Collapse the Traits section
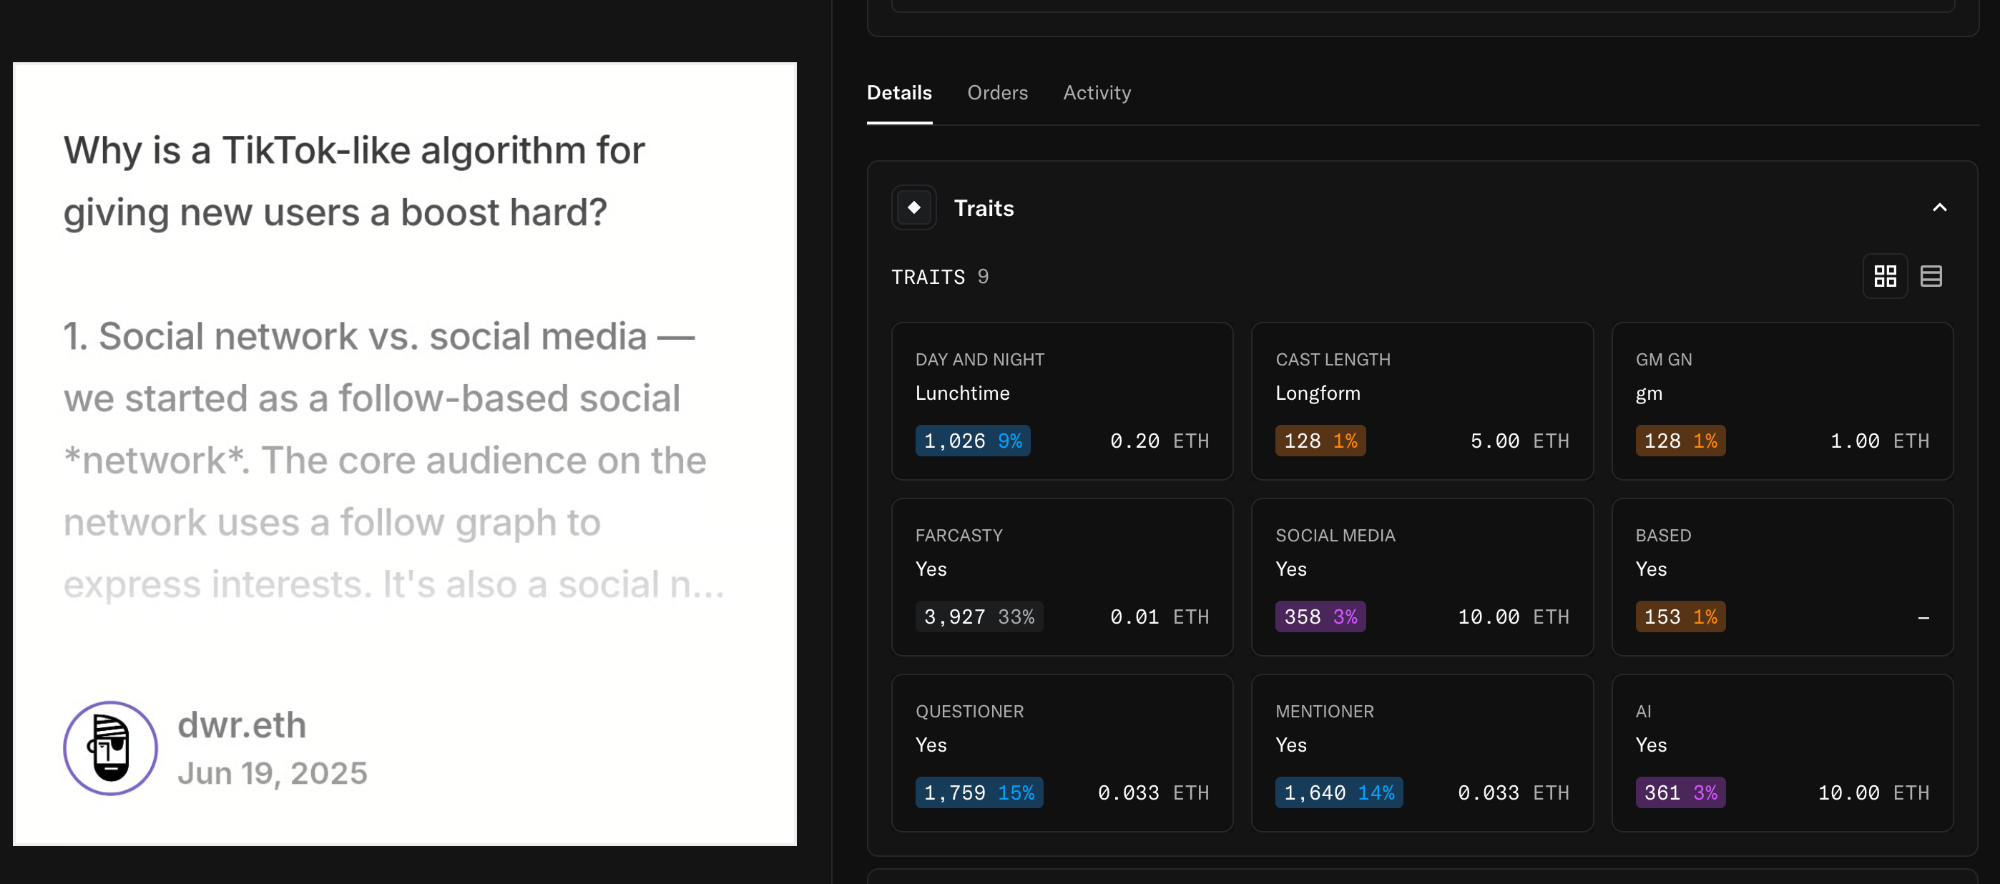The width and height of the screenshot is (2000, 884). pos(1939,208)
